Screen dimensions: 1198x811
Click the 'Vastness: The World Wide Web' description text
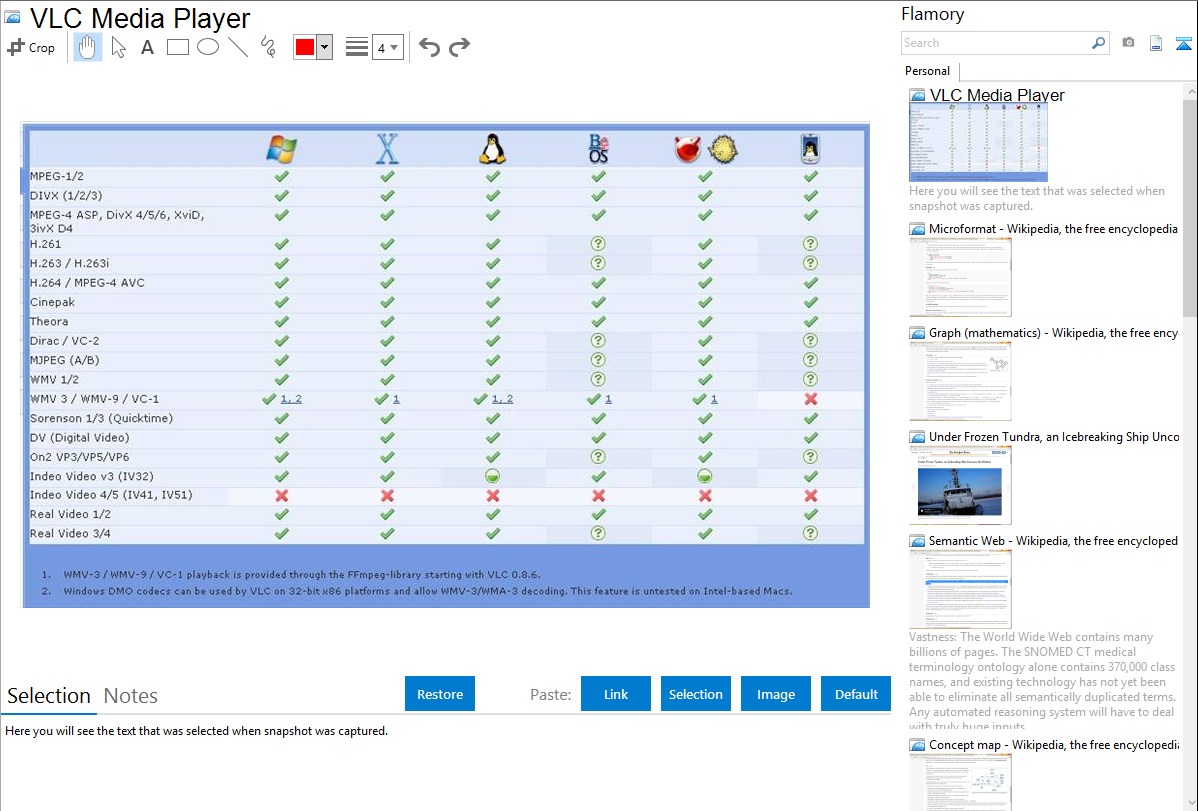coord(1042,681)
